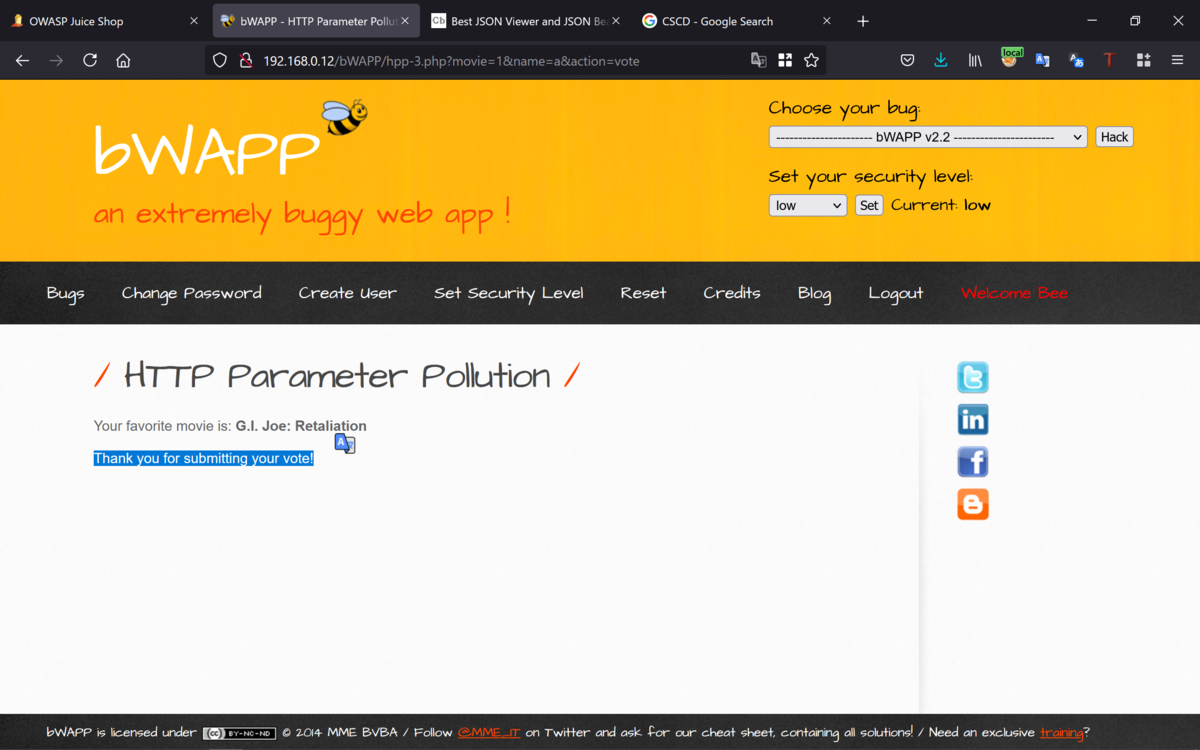Open Change Password page
Viewport: 1200px width, 750px height.
pyautogui.click(x=192, y=293)
